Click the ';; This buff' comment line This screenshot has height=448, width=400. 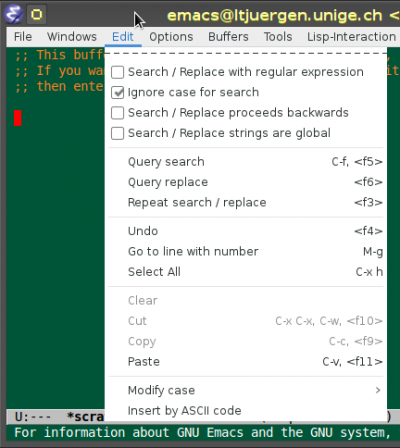click(x=59, y=55)
